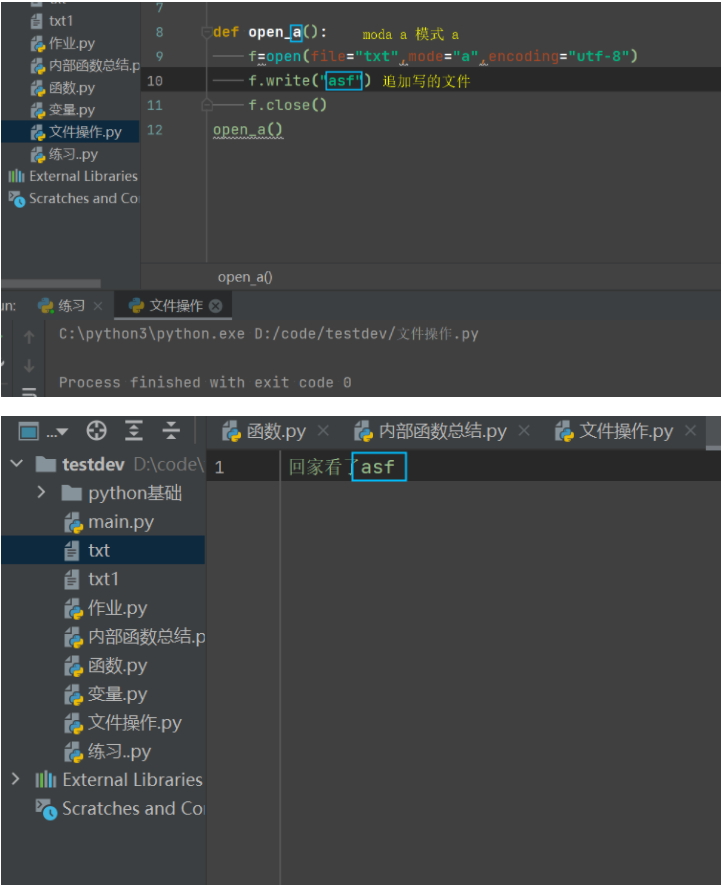Select Scratches and Consoles in the upper tree
This screenshot has height=885, width=721.
tap(70, 198)
